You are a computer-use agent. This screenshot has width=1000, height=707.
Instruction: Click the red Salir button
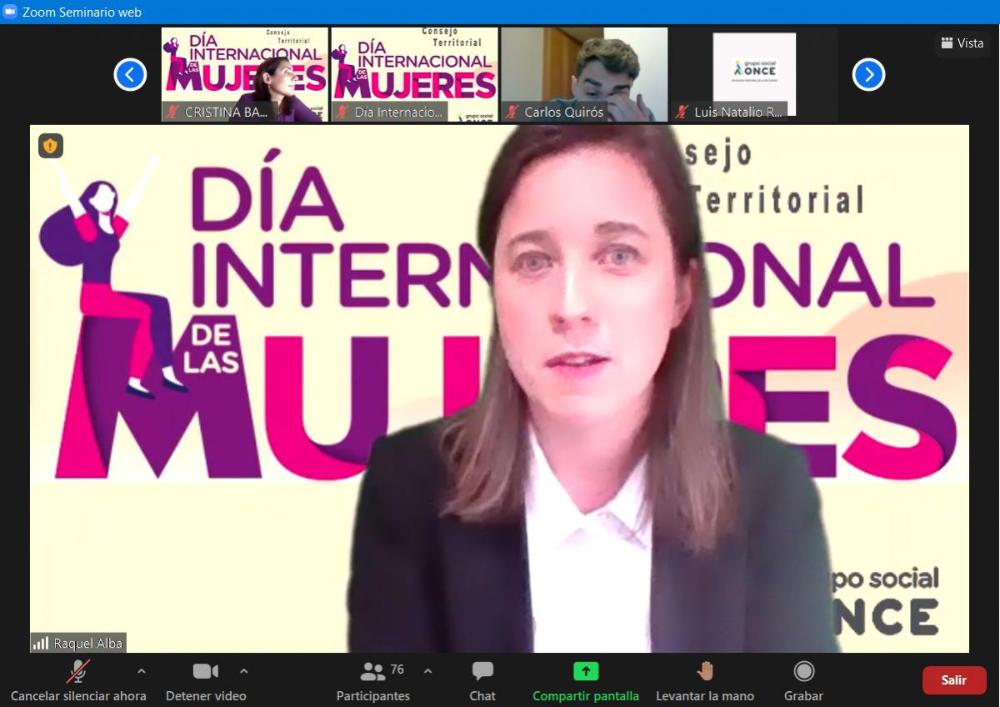pyautogui.click(x=954, y=679)
